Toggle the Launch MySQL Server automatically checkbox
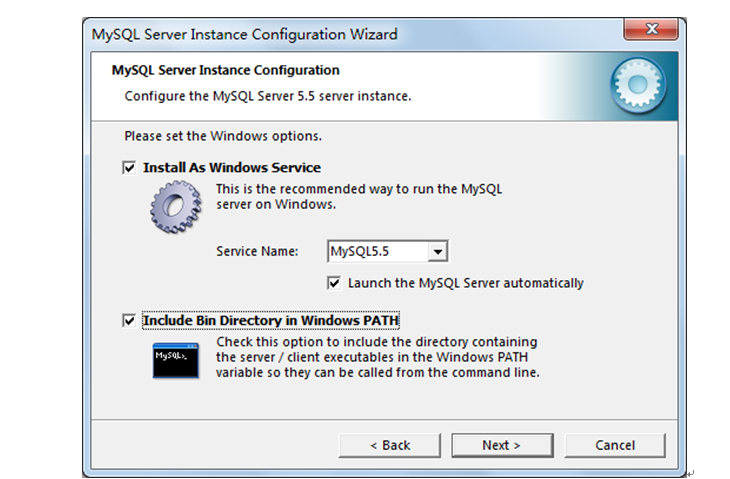The height and width of the screenshot is (479, 730). [x=334, y=283]
